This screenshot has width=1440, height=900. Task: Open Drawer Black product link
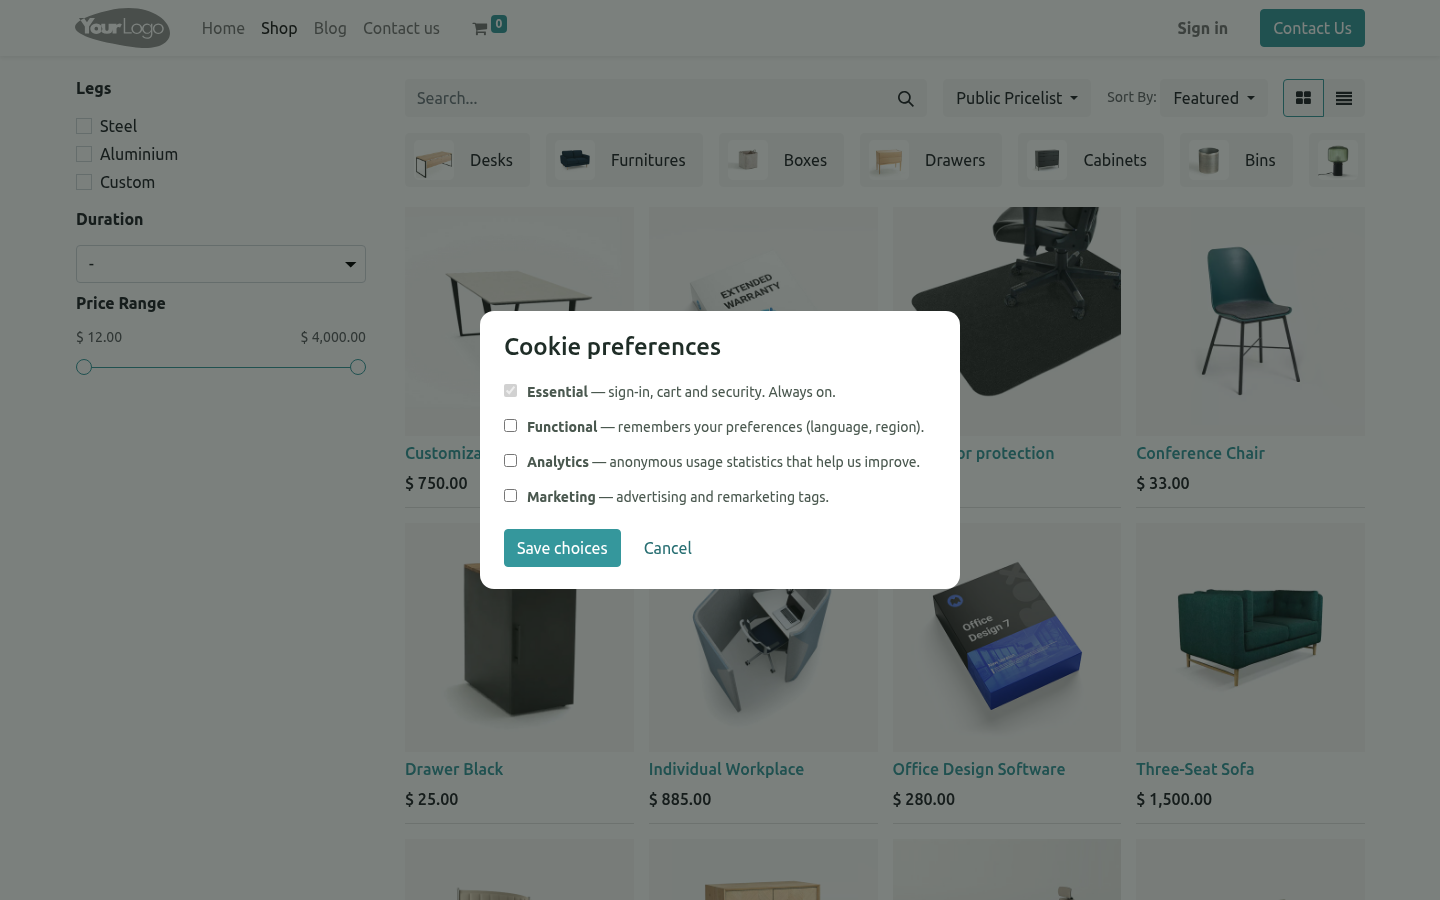(454, 769)
